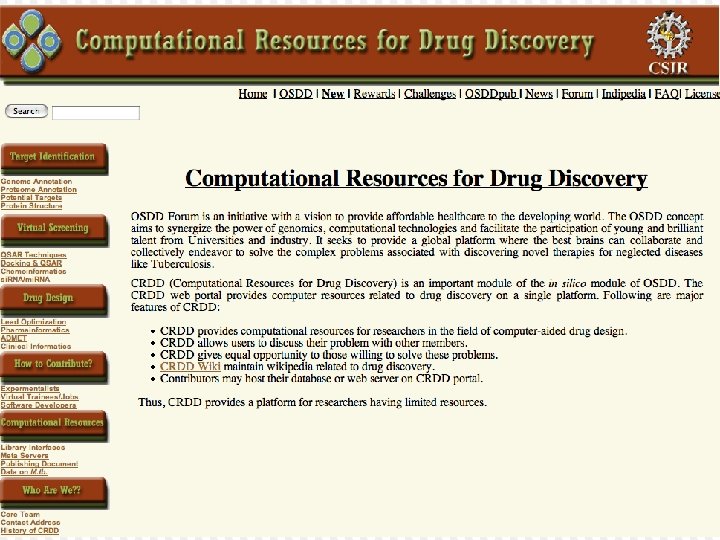Open the Challenges navigation link
This screenshot has height=540, width=720.
point(430,94)
